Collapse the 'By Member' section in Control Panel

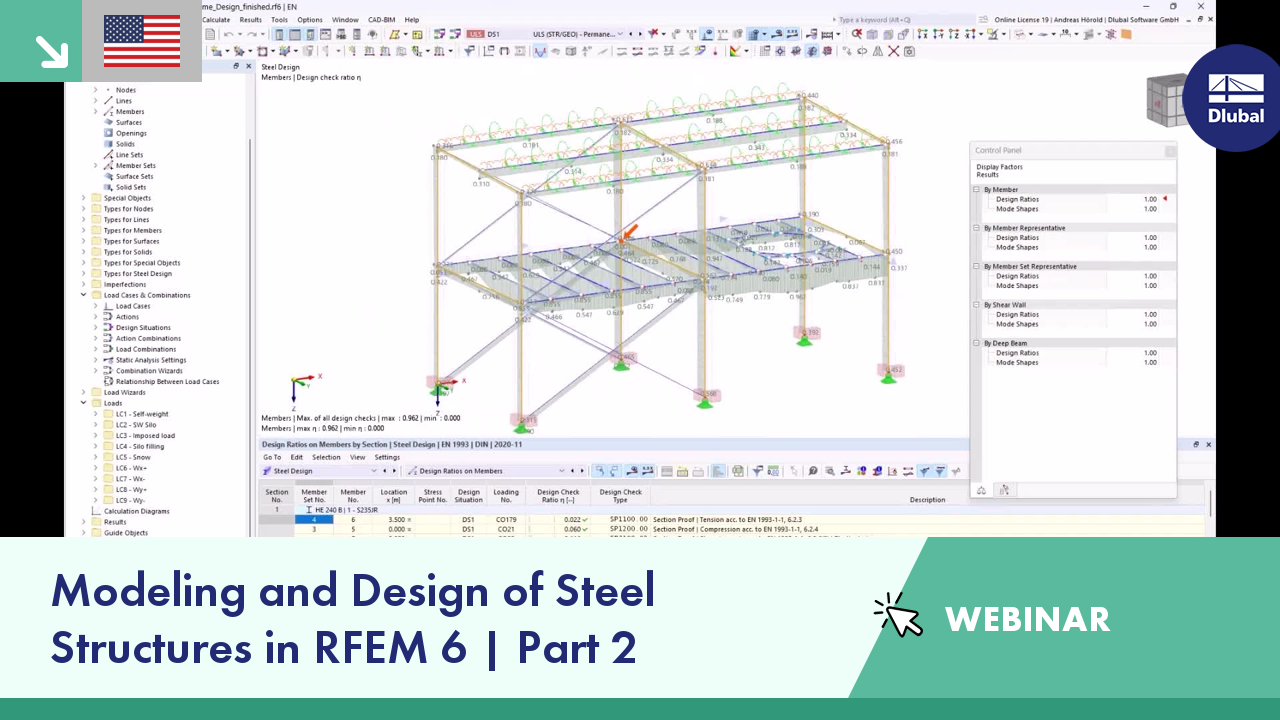tap(976, 189)
